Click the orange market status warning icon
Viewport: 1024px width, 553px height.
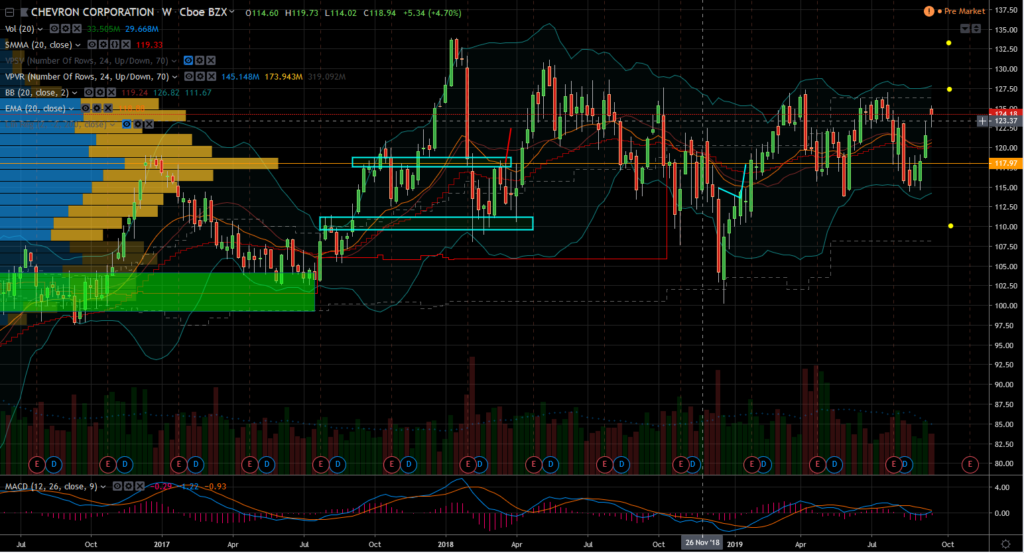click(x=929, y=11)
